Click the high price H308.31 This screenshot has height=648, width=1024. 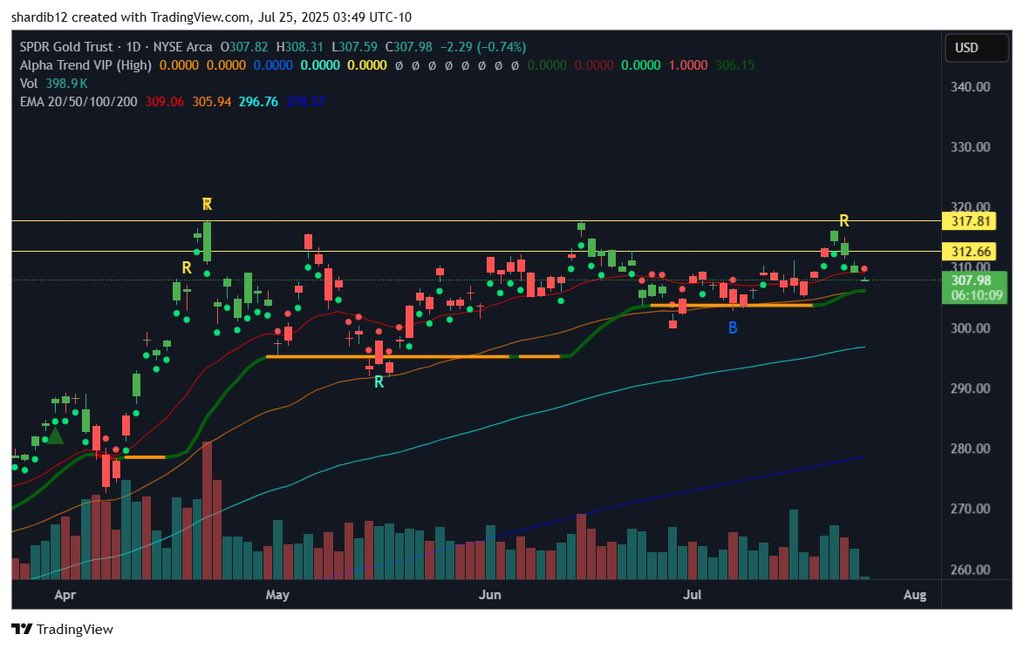coord(300,47)
